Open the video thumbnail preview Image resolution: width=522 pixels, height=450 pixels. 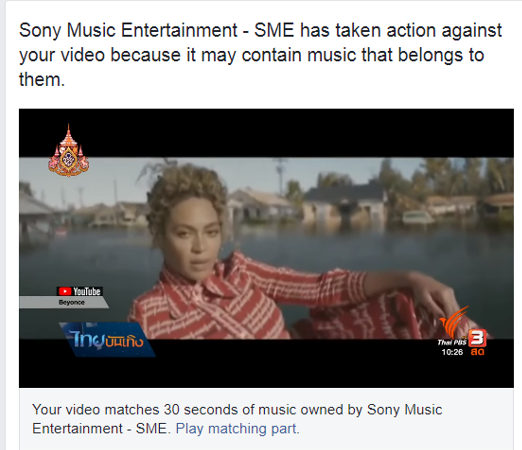tap(266, 248)
